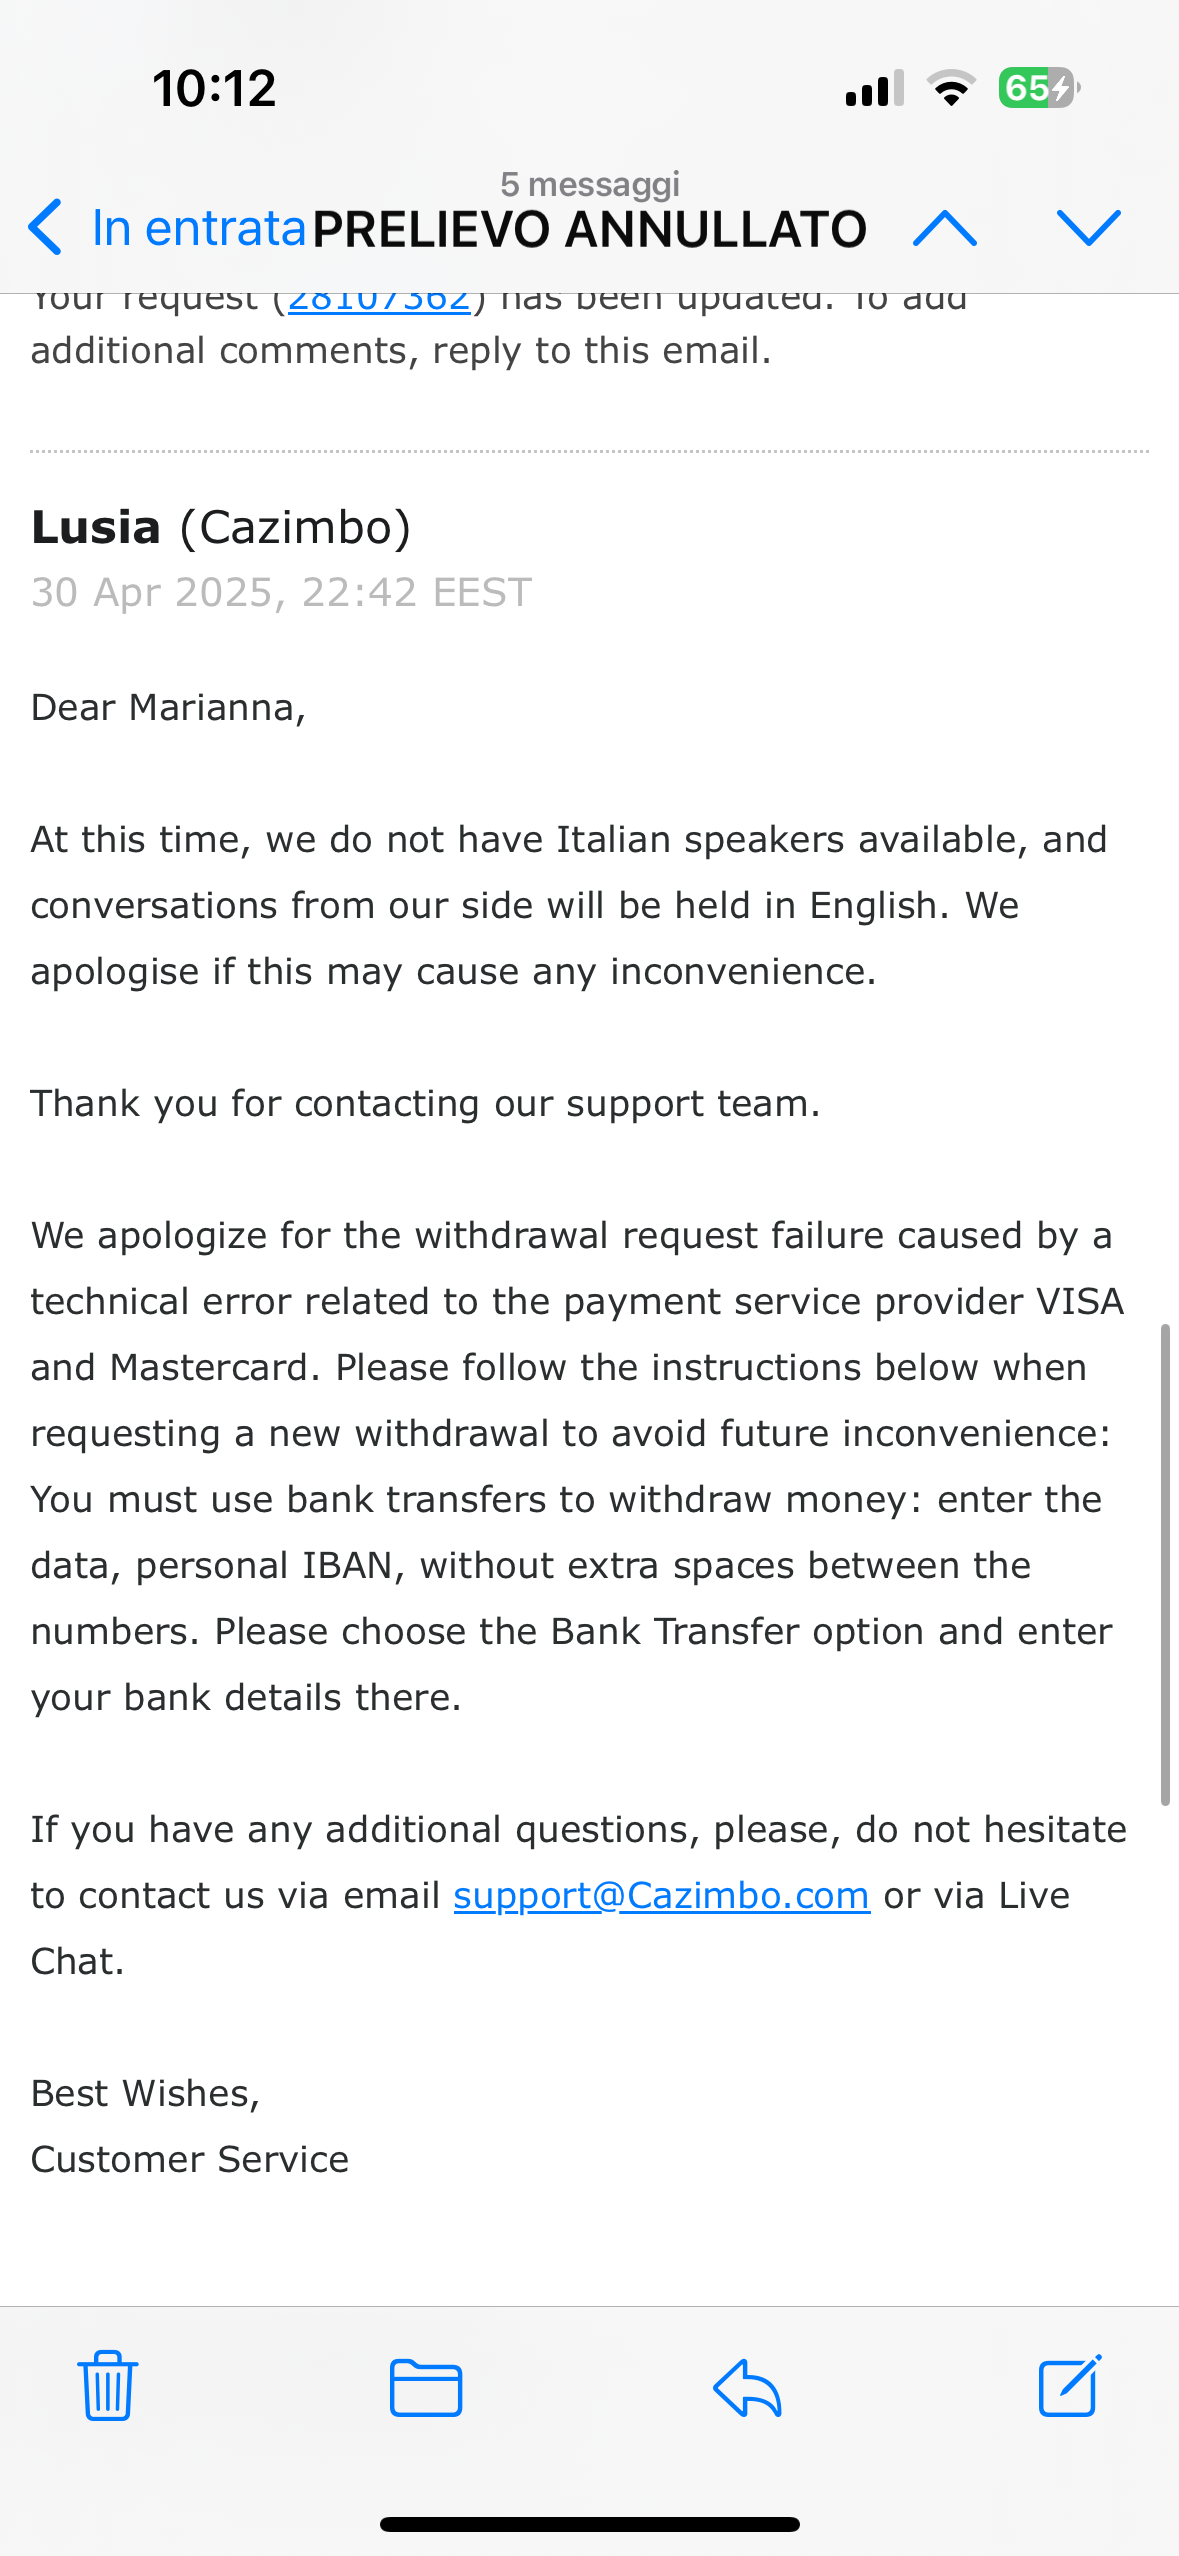
Task: Move message using the folder icon
Action: pyautogui.click(x=426, y=2388)
